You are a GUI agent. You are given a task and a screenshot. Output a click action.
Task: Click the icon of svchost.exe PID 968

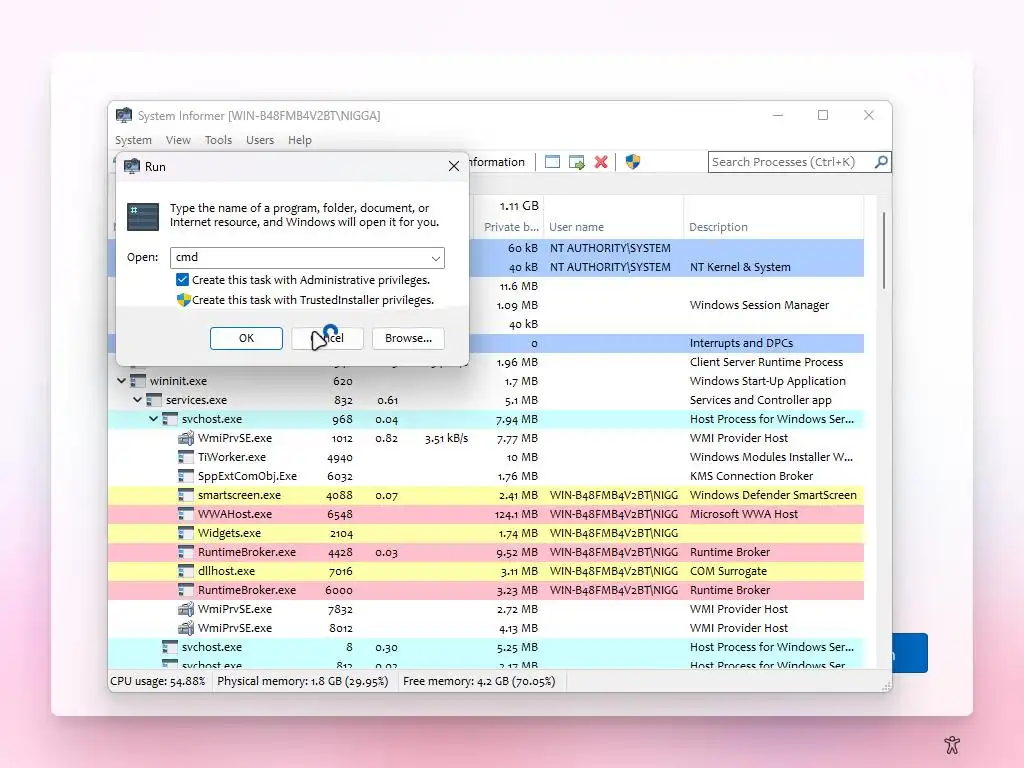click(x=170, y=419)
